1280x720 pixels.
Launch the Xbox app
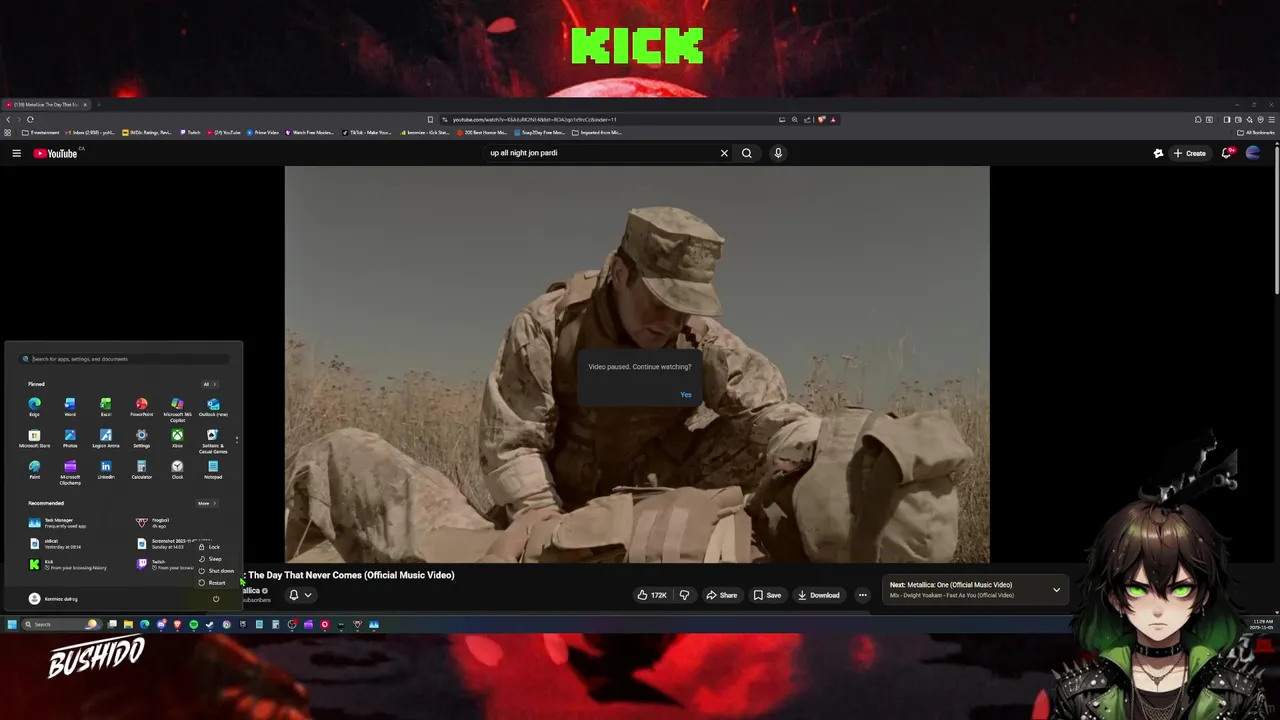177,438
